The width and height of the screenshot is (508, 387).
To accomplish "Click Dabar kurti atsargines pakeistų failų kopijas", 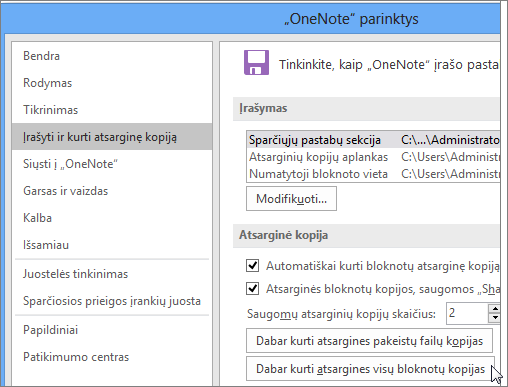I will (x=369, y=341).
